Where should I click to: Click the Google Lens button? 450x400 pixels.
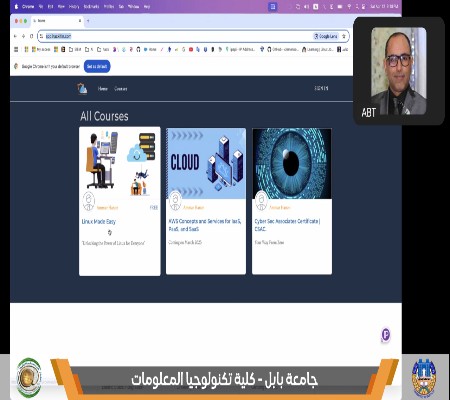[x=326, y=36]
